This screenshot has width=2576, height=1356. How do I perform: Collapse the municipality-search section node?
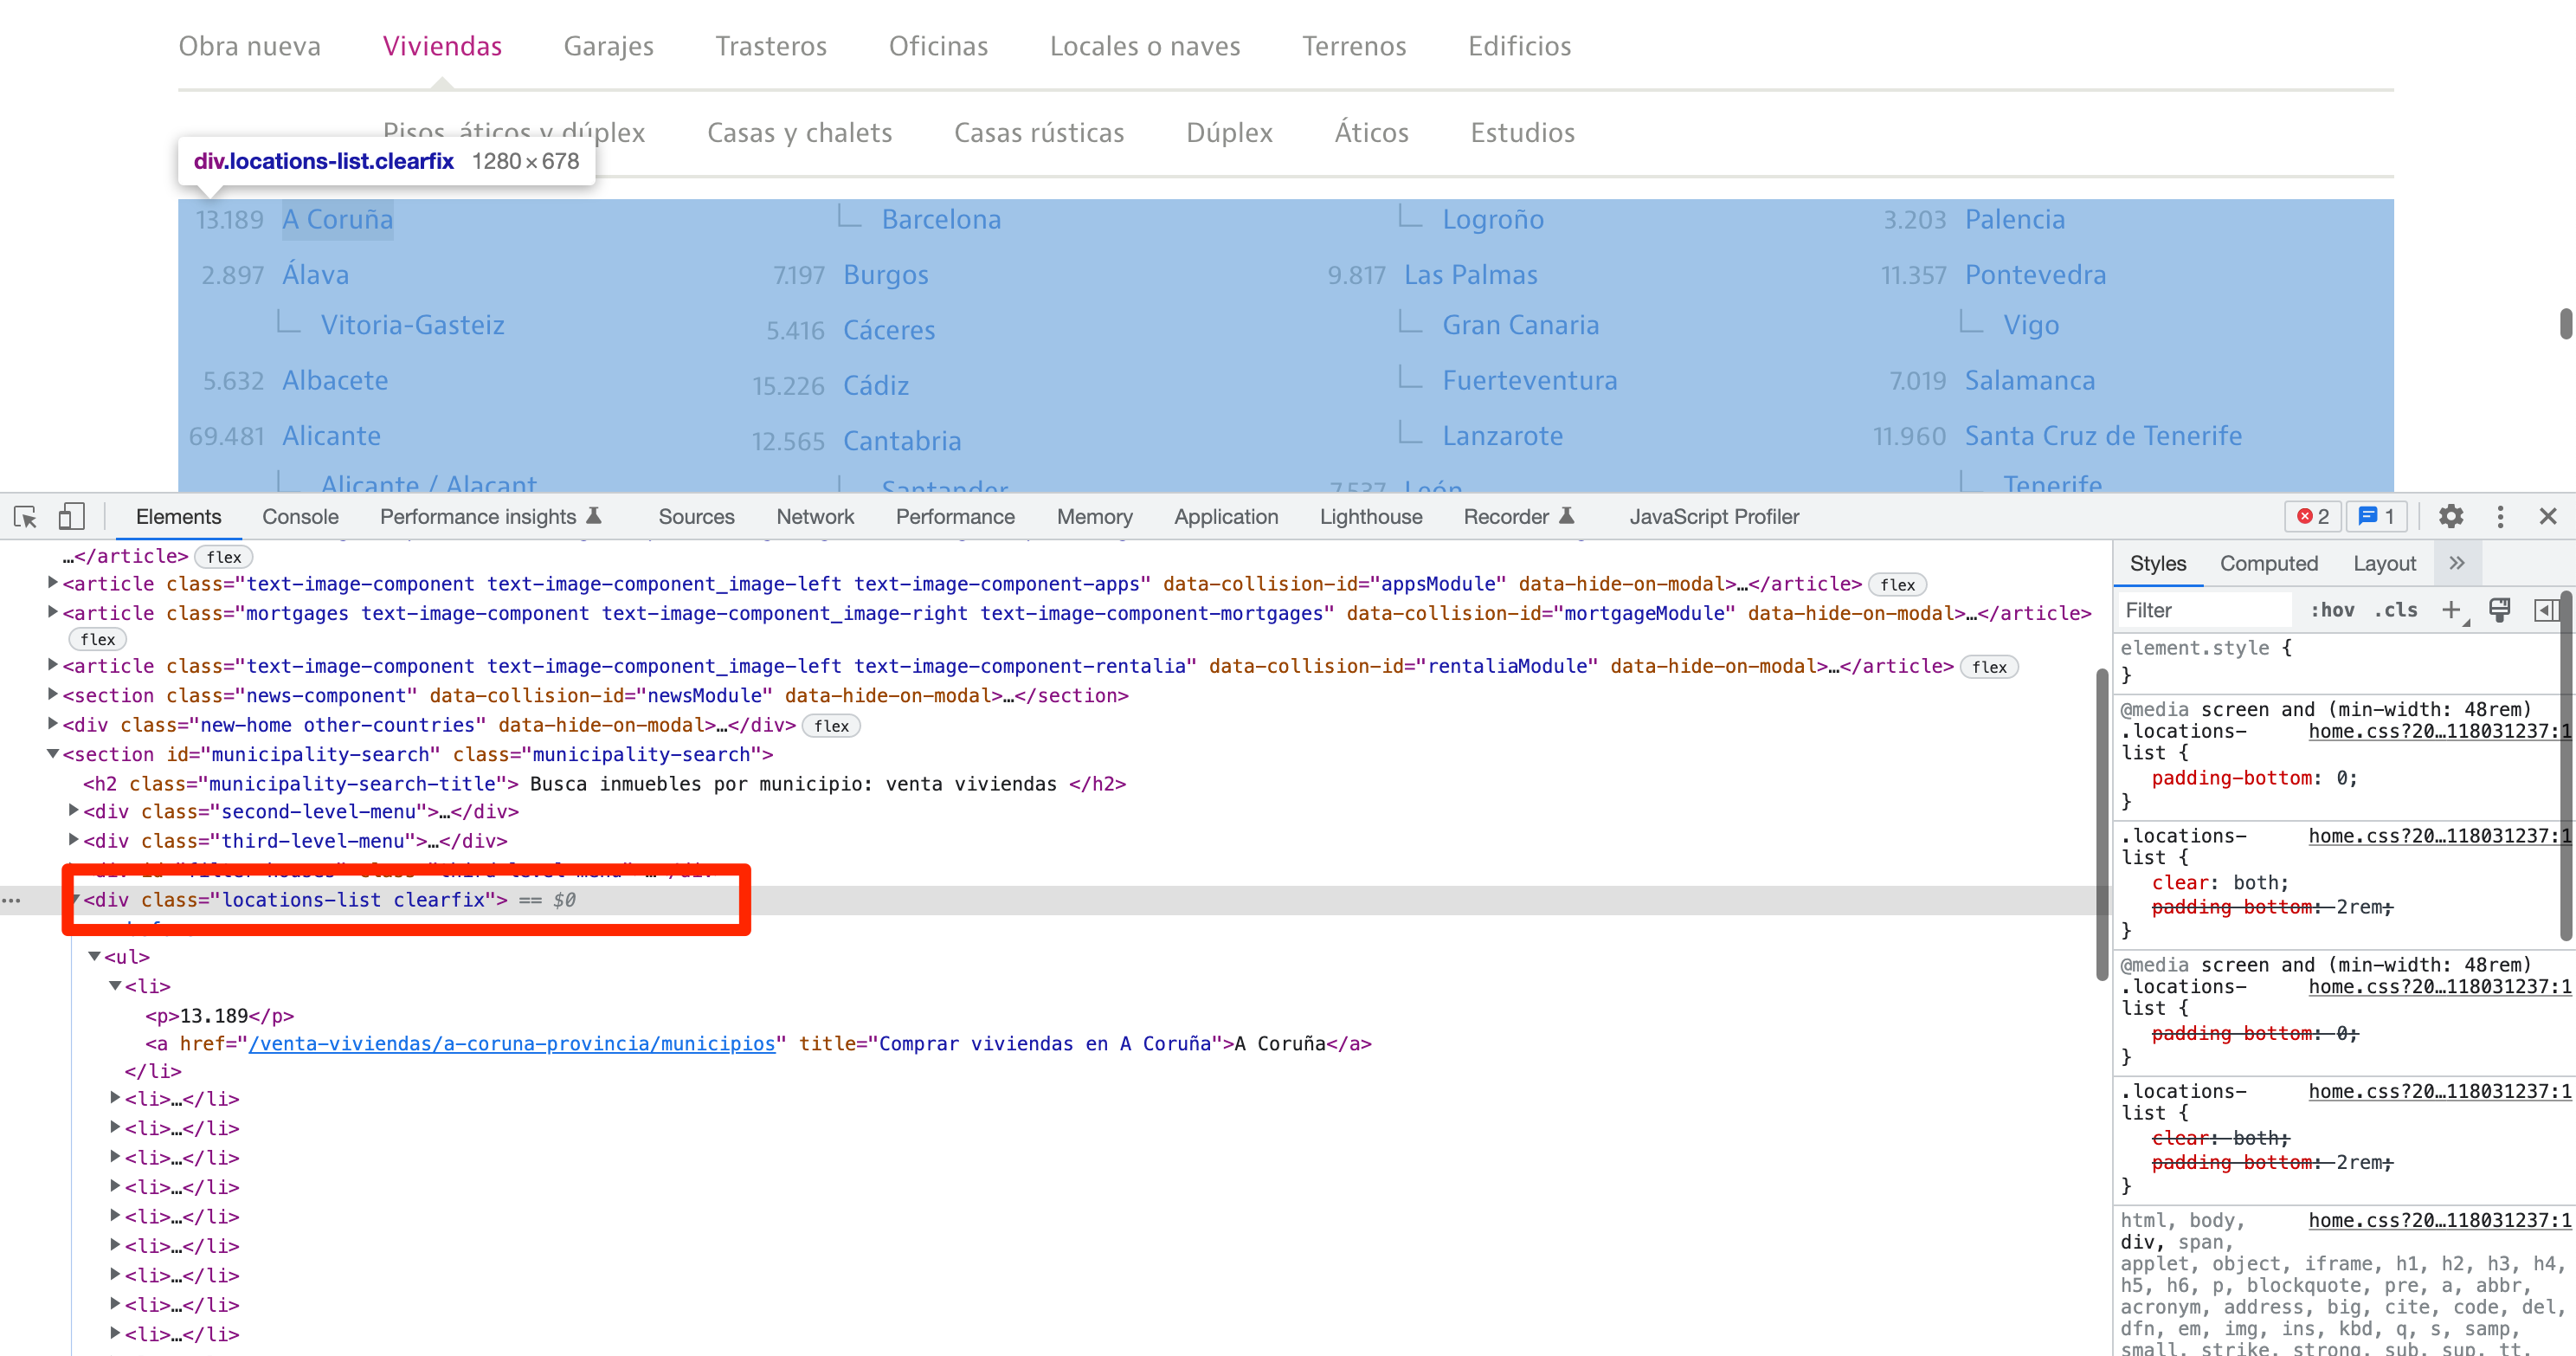52,754
